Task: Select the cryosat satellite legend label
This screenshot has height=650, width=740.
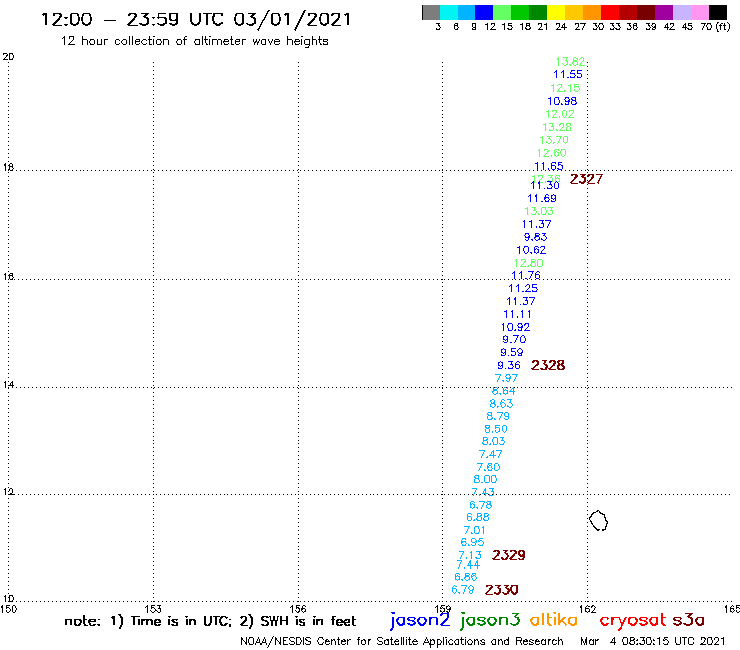Action: (632, 620)
